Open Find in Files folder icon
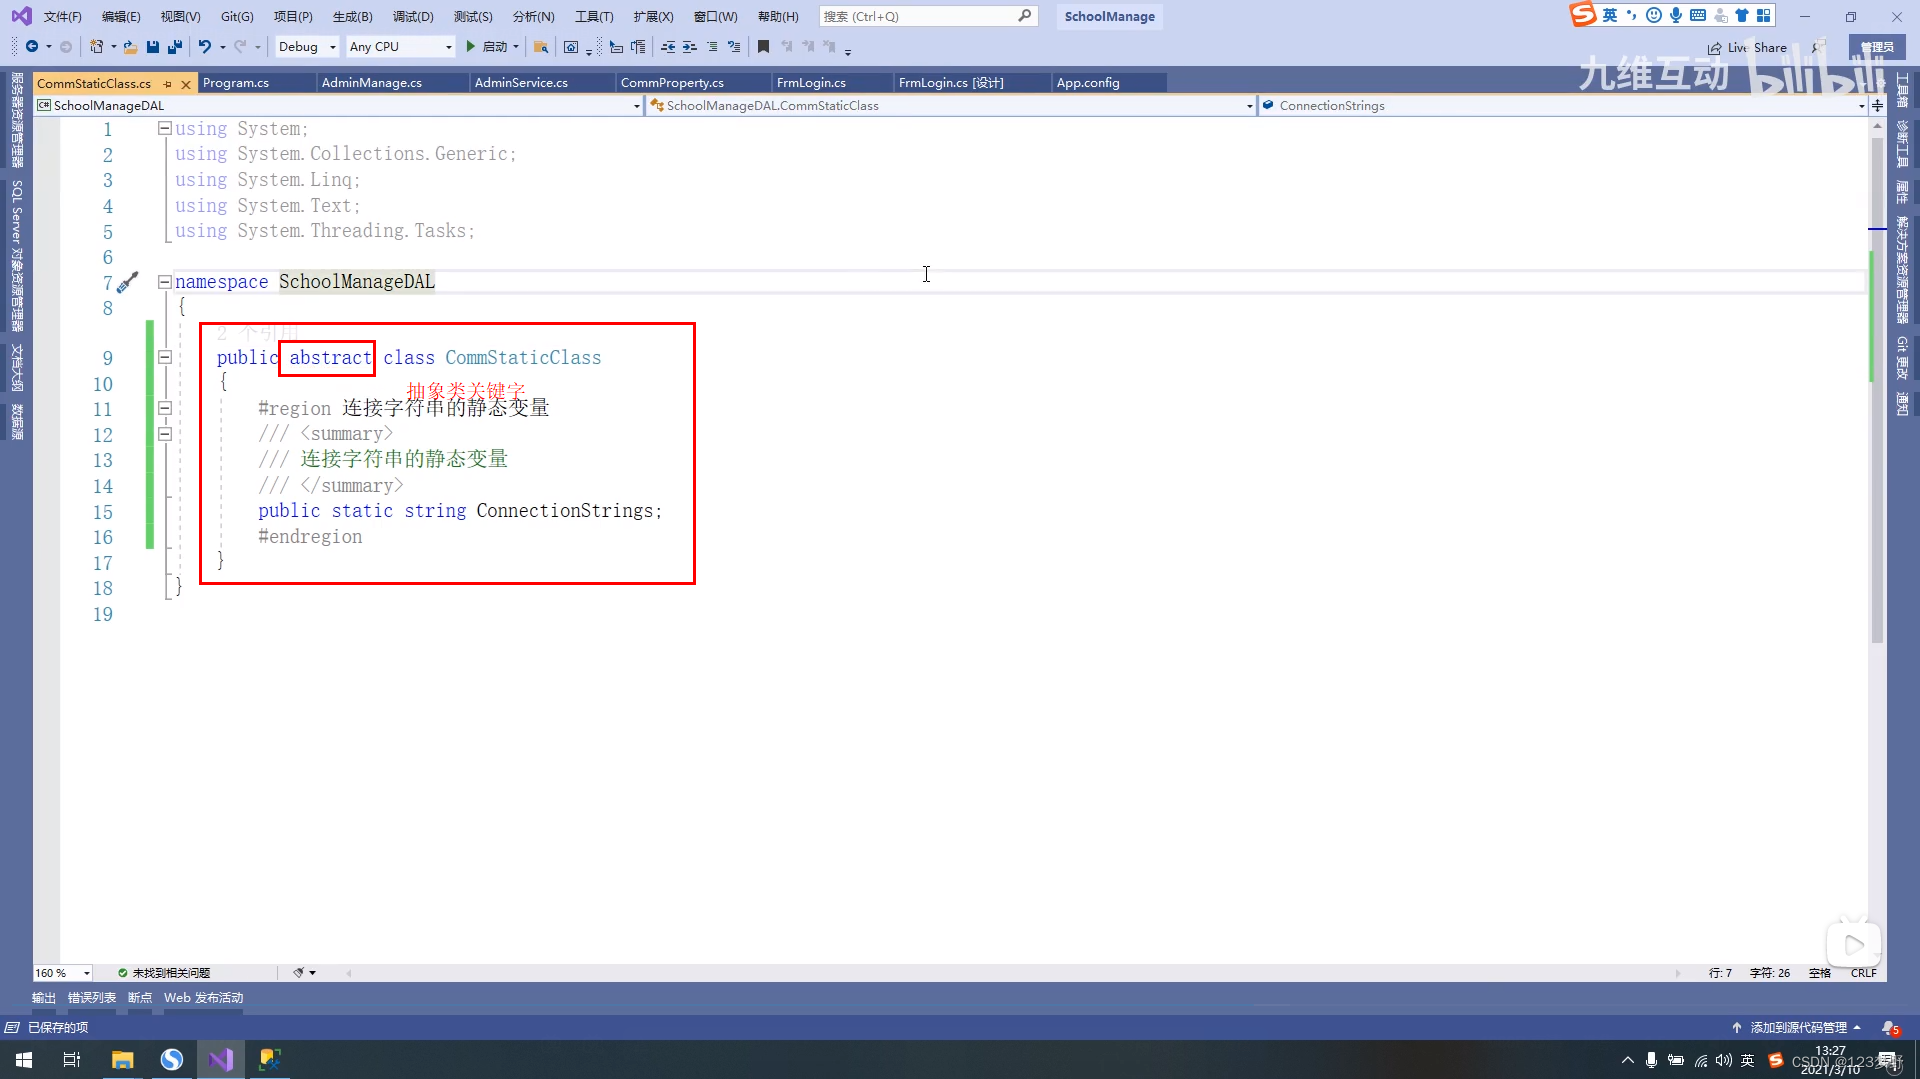This screenshot has width=1920, height=1079. point(541,47)
